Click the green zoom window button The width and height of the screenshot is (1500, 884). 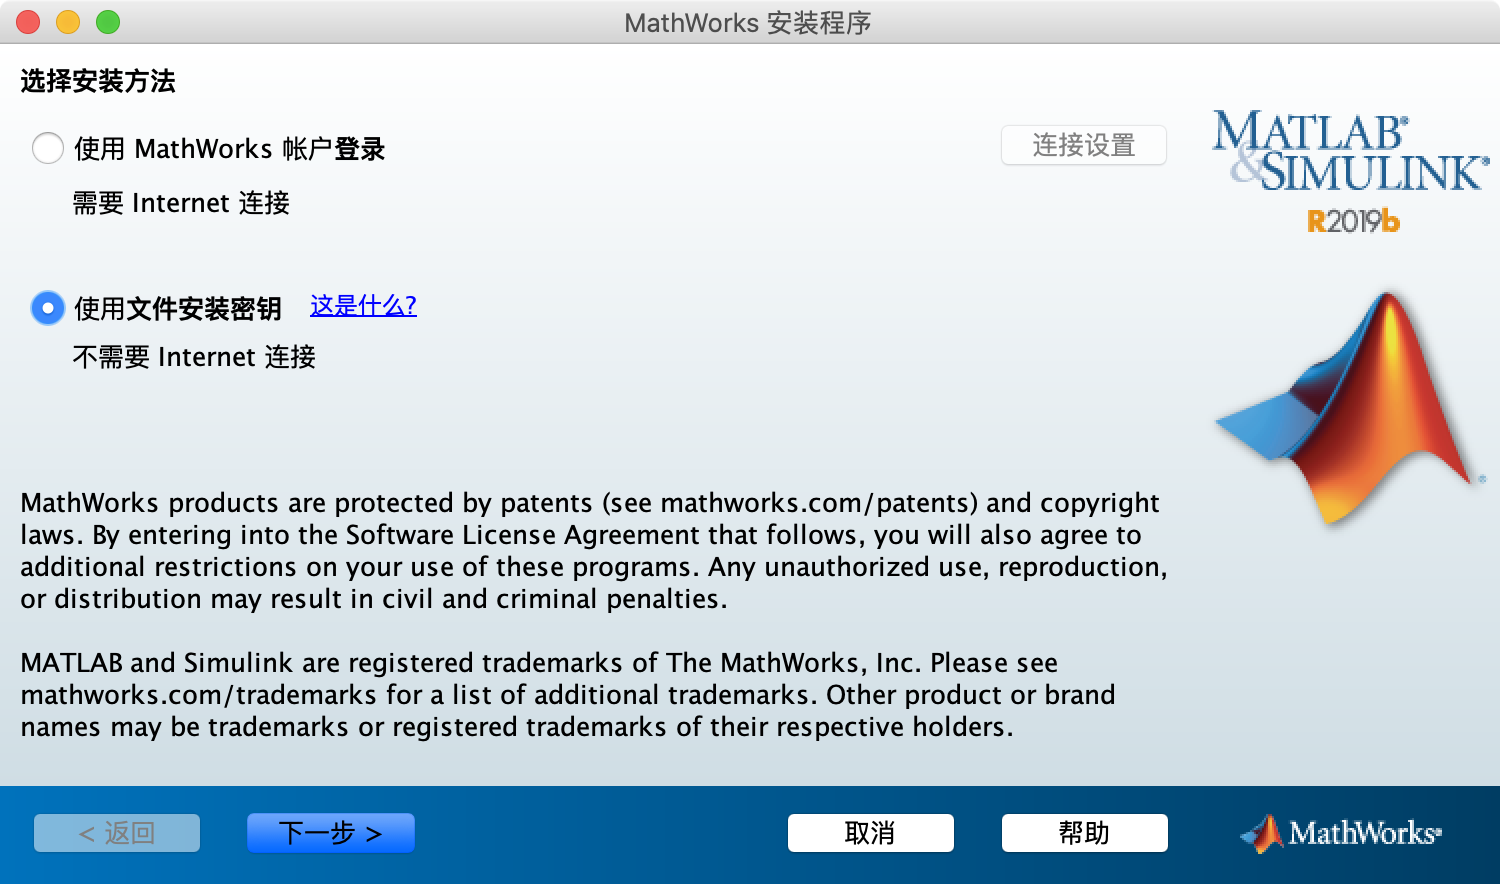[108, 22]
